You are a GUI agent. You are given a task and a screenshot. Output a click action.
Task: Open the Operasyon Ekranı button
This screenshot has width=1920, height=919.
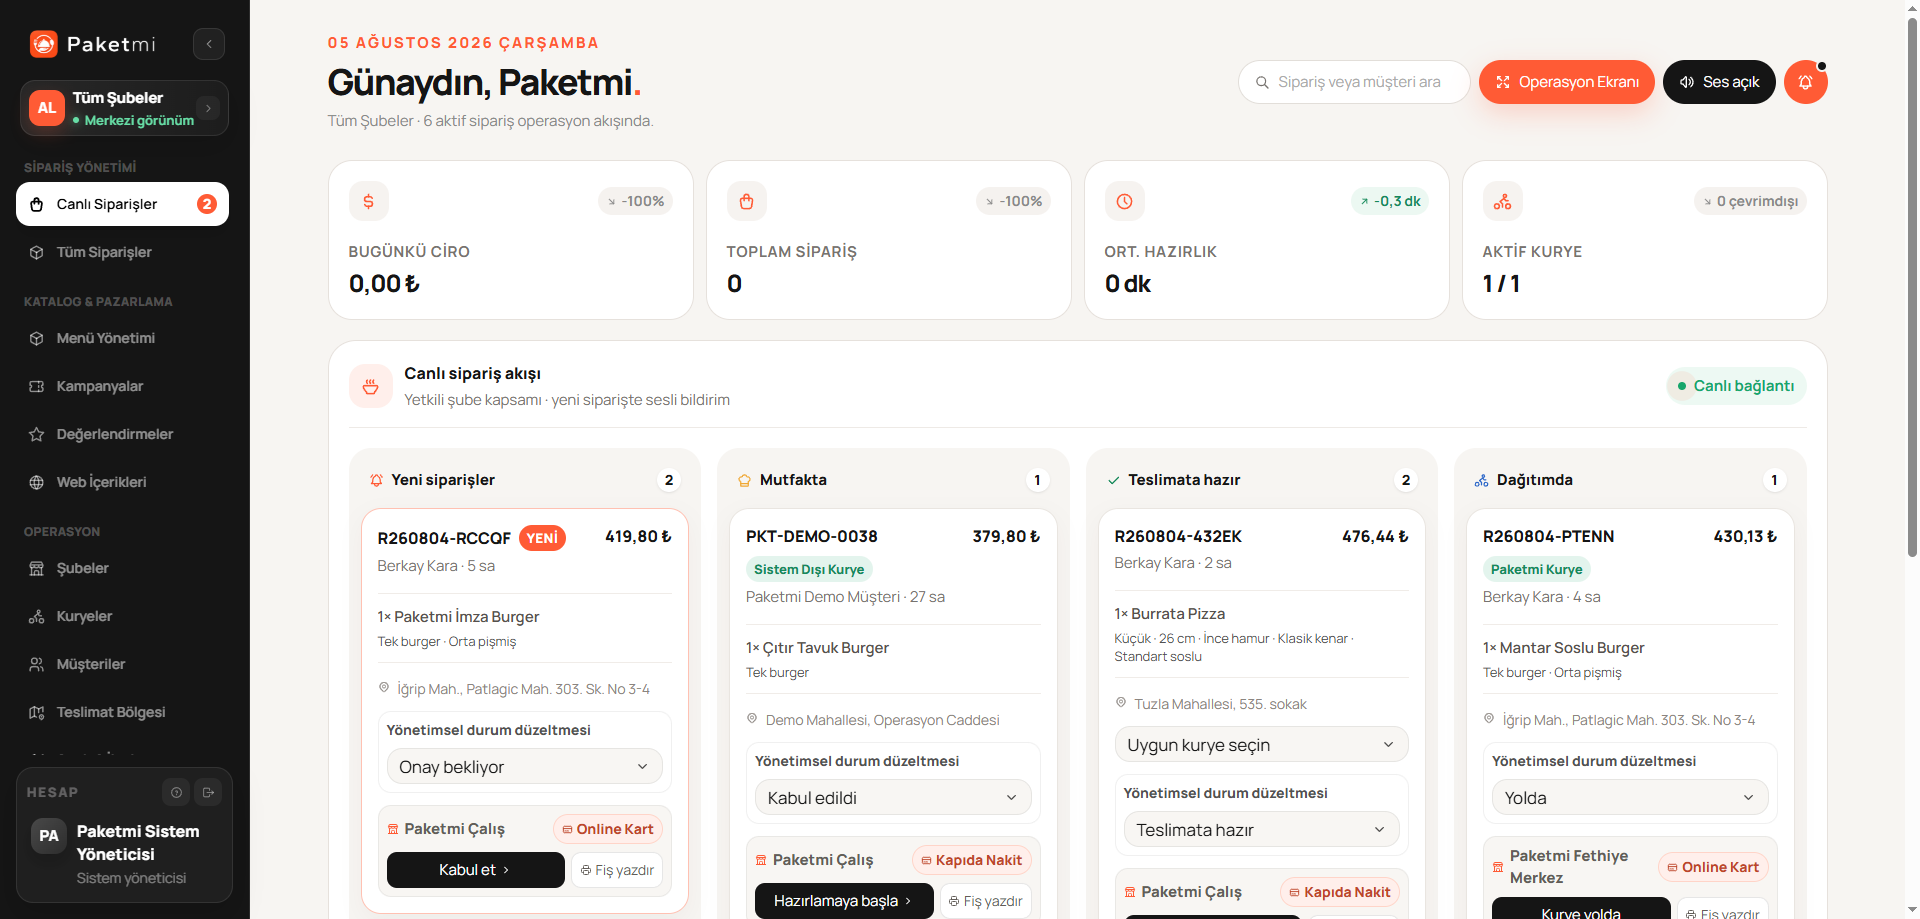tap(1566, 82)
